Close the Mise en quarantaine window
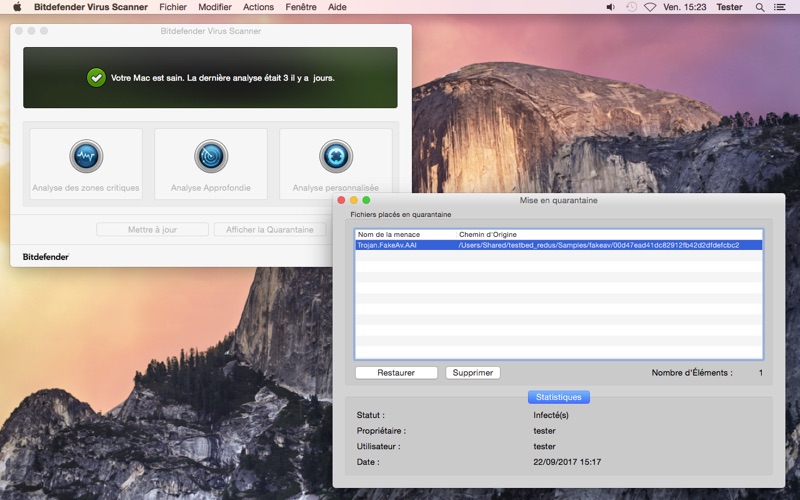 341,201
